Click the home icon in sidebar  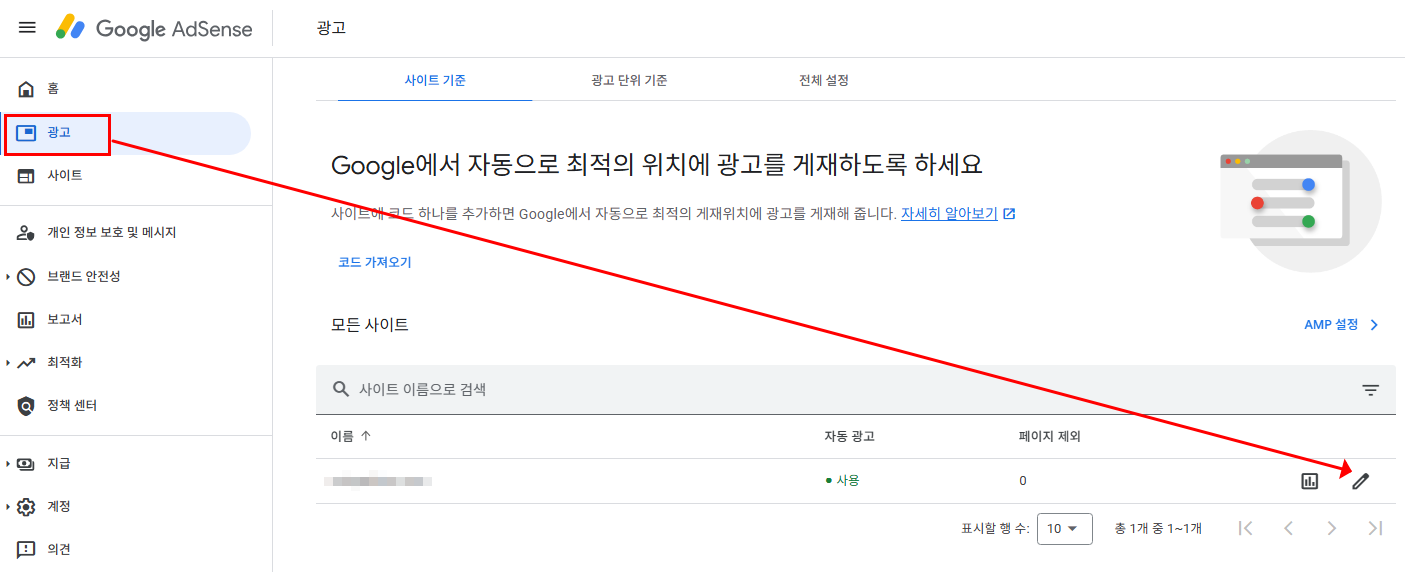(27, 89)
